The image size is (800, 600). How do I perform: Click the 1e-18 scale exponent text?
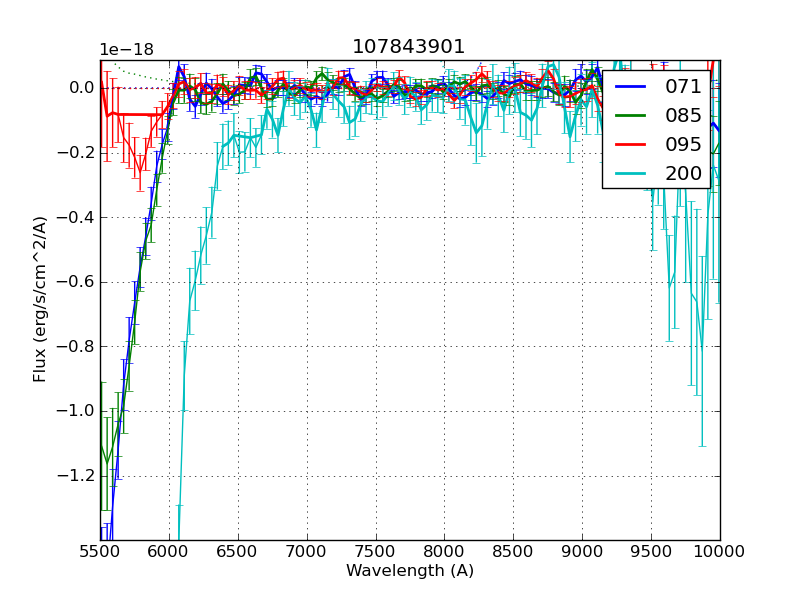pyautogui.click(x=126, y=50)
